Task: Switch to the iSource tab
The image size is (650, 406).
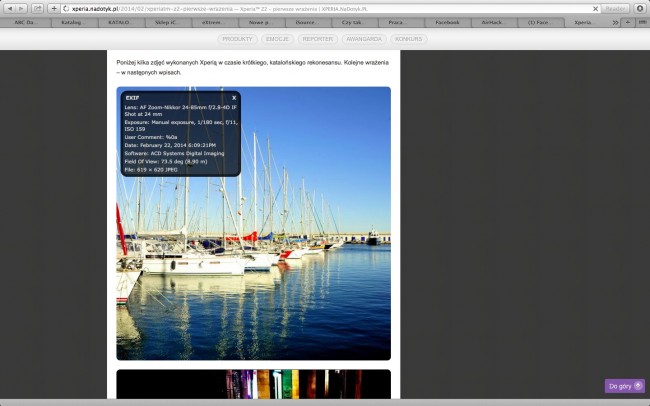Action: click(309, 22)
